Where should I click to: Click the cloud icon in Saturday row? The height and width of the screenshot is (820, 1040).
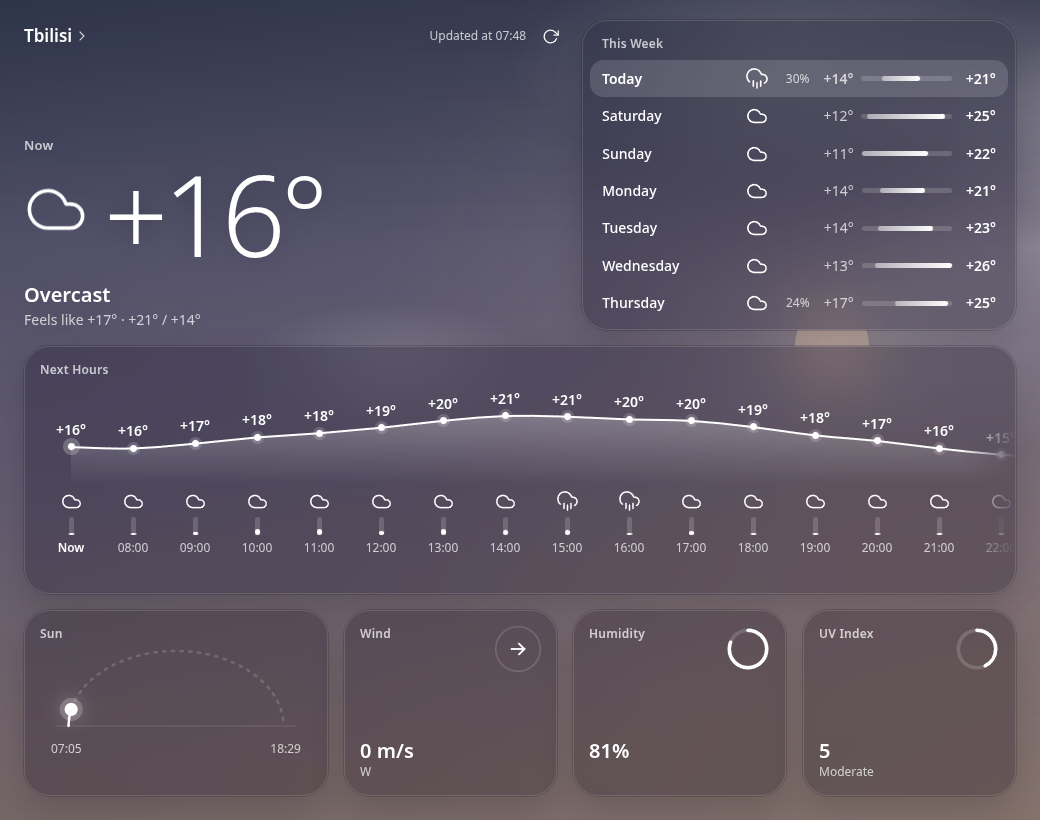pos(757,116)
